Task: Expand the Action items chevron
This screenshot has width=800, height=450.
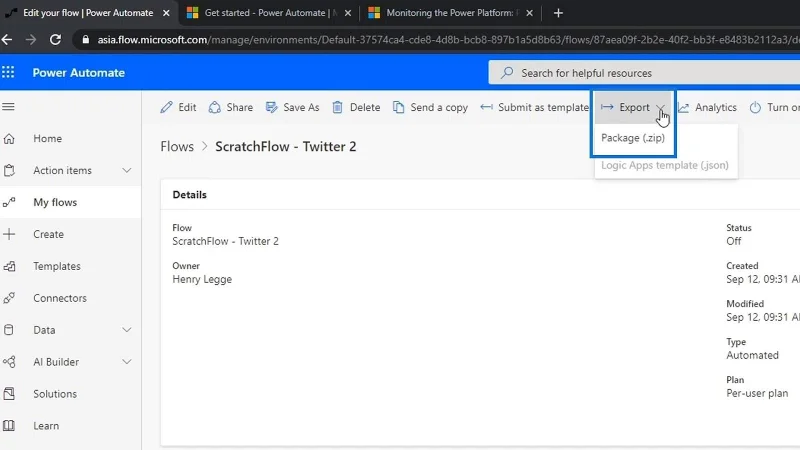Action: click(127, 170)
